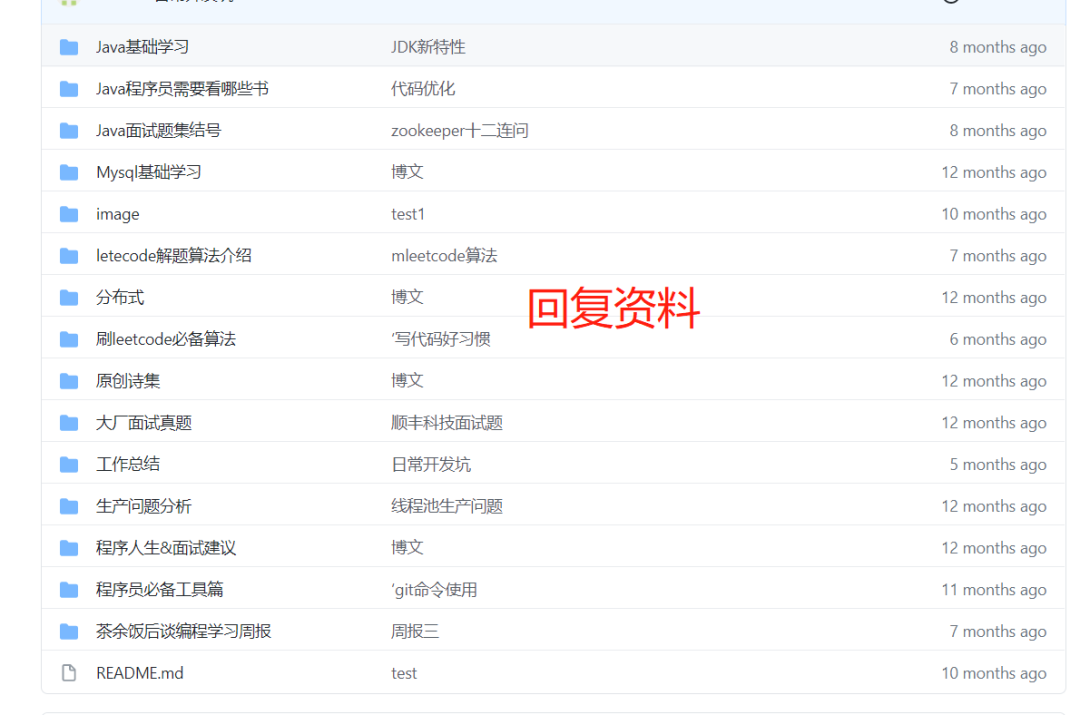Click 7 months ago in letecode解题算法介绍 row

click(x=998, y=256)
